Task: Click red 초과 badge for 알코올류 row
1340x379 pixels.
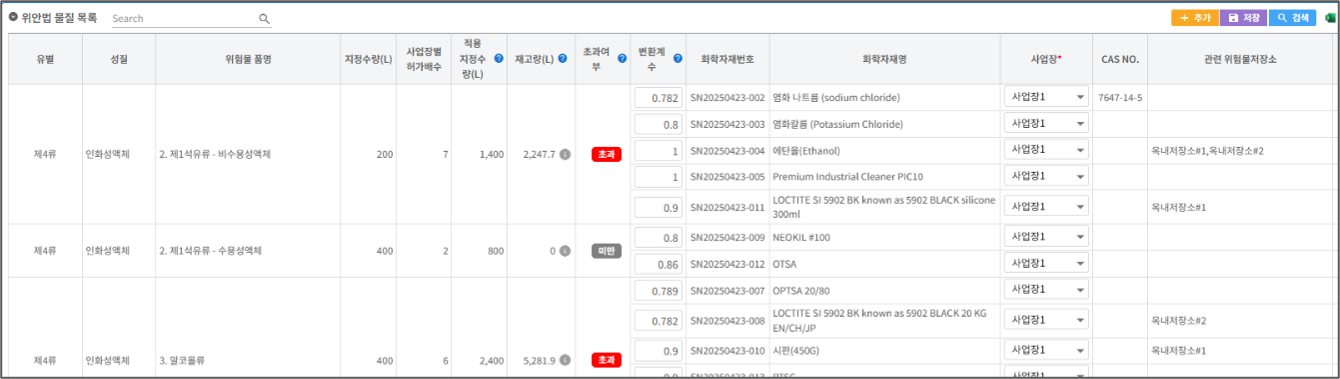Action: click(x=606, y=360)
